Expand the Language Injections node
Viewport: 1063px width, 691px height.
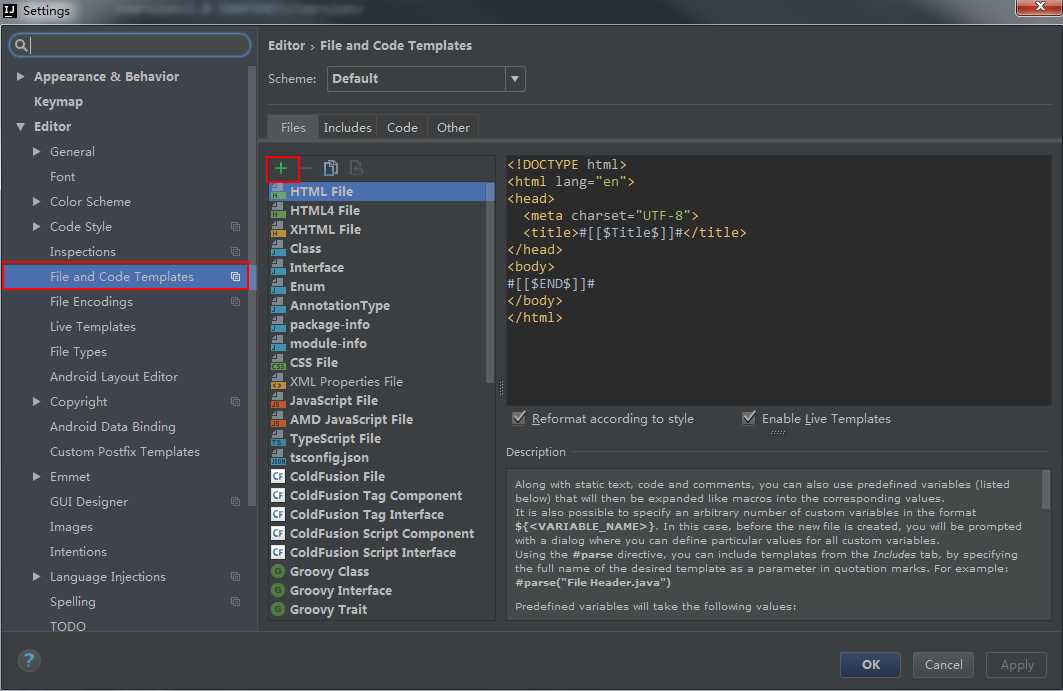pos(37,576)
